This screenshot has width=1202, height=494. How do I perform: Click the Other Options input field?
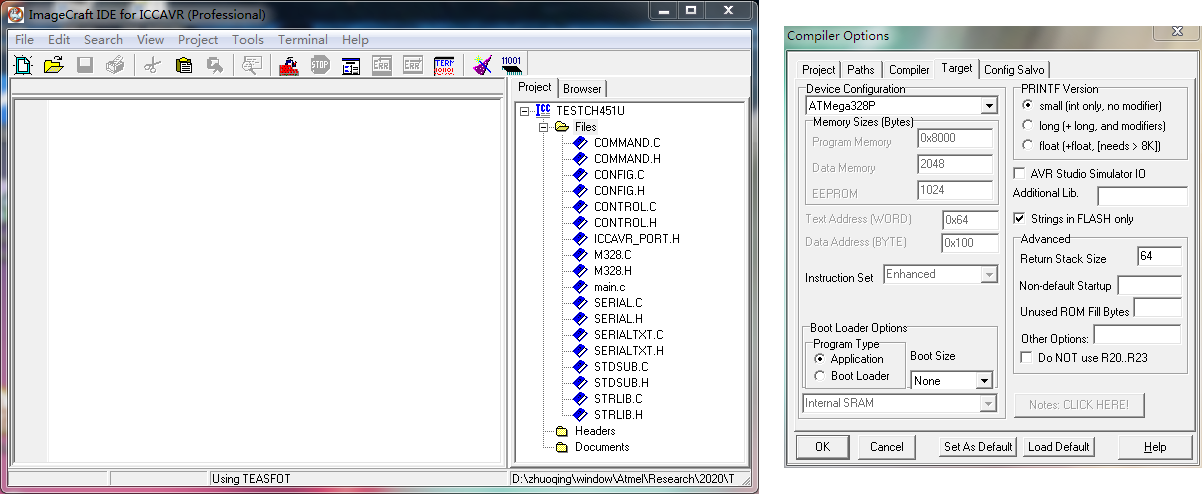tap(1137, 335)
